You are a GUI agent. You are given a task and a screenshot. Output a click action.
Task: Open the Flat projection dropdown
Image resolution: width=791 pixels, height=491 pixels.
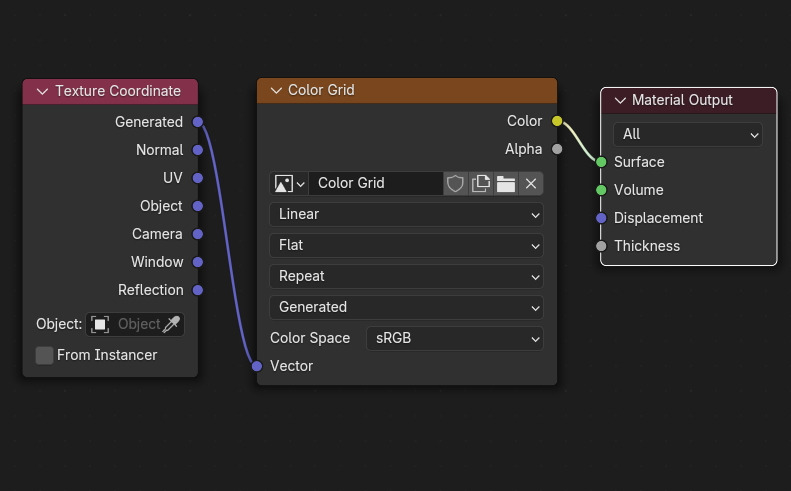(406, 245)
